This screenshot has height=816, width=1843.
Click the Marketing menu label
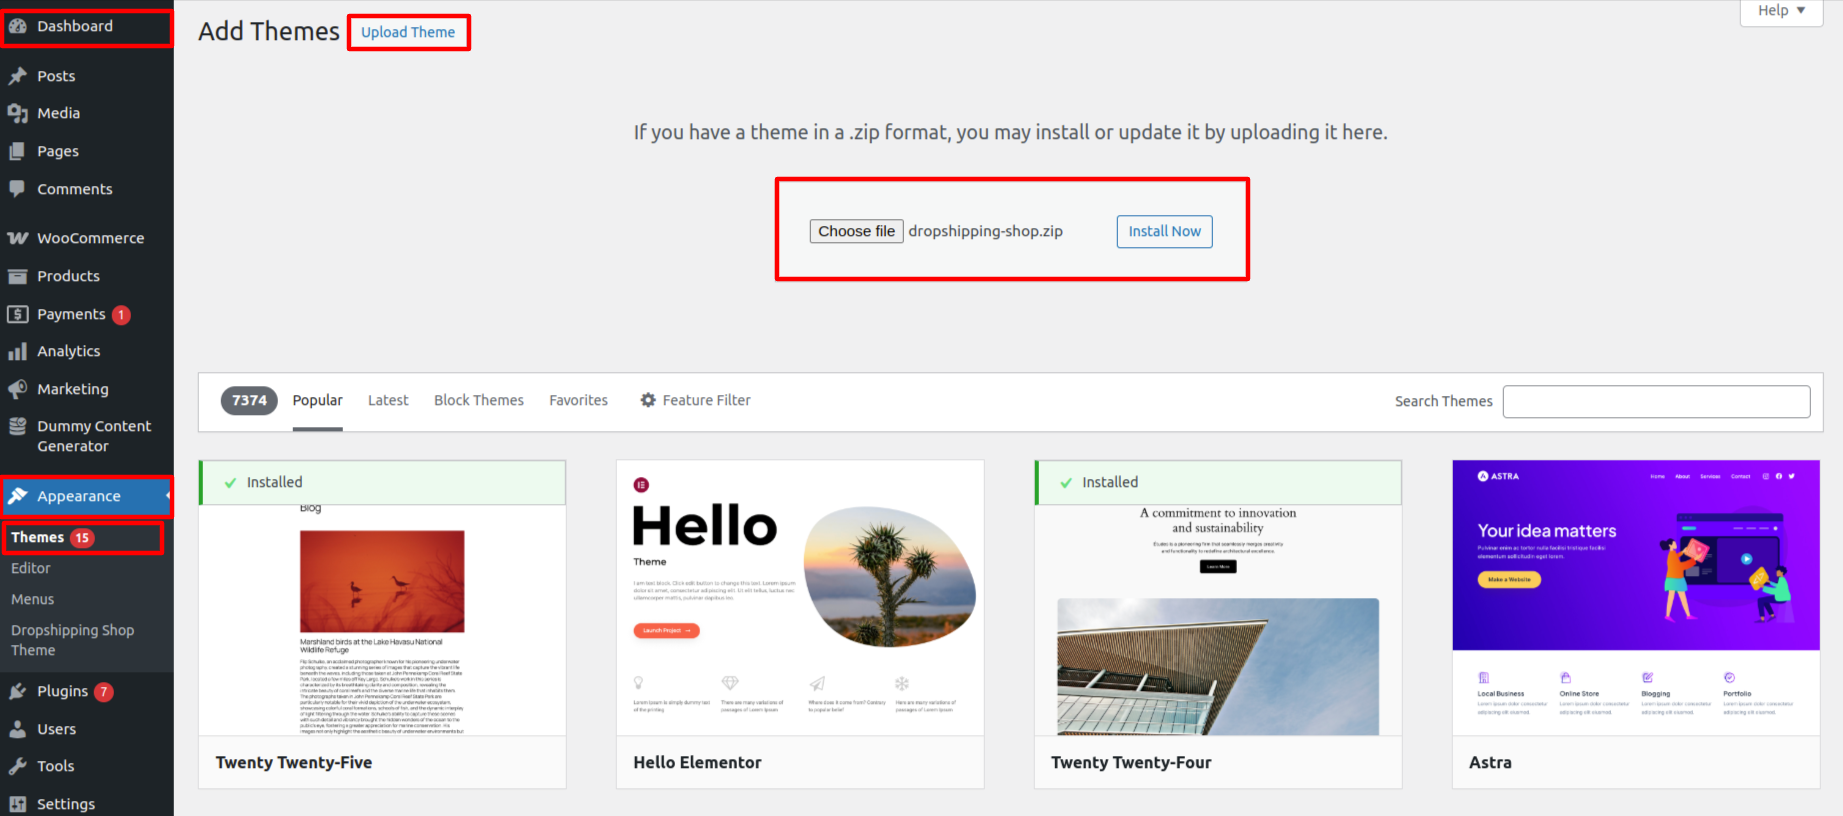[x=73, y=389]
